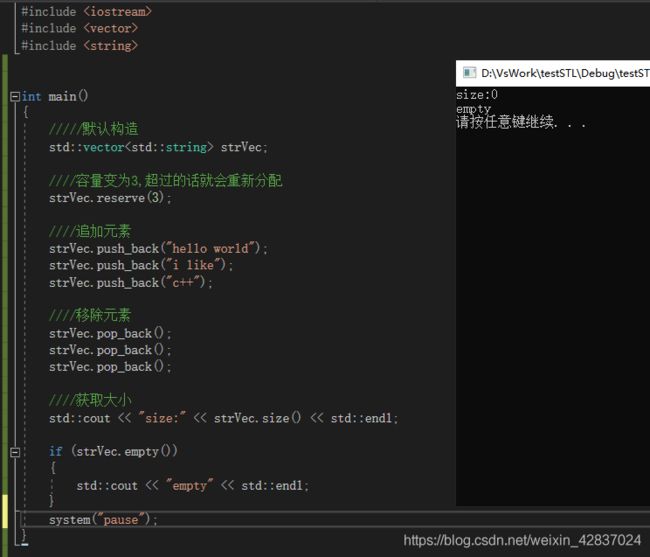Click the #include <vector> line

[x=79, y=29]
